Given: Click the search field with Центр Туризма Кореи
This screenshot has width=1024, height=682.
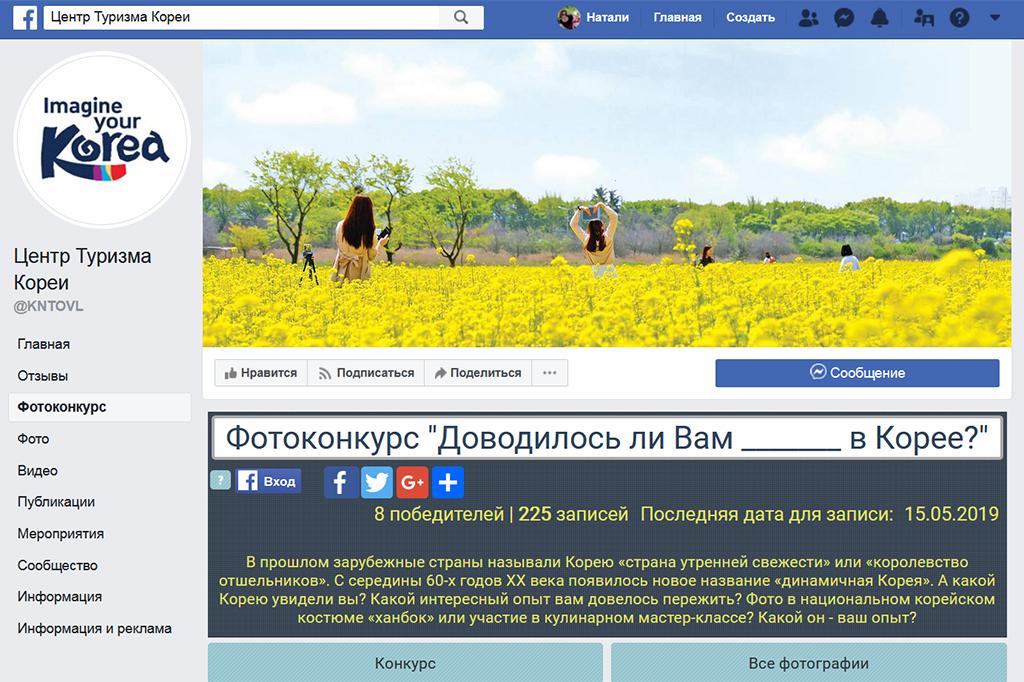Looking at the screenshot, I should 240,17.
